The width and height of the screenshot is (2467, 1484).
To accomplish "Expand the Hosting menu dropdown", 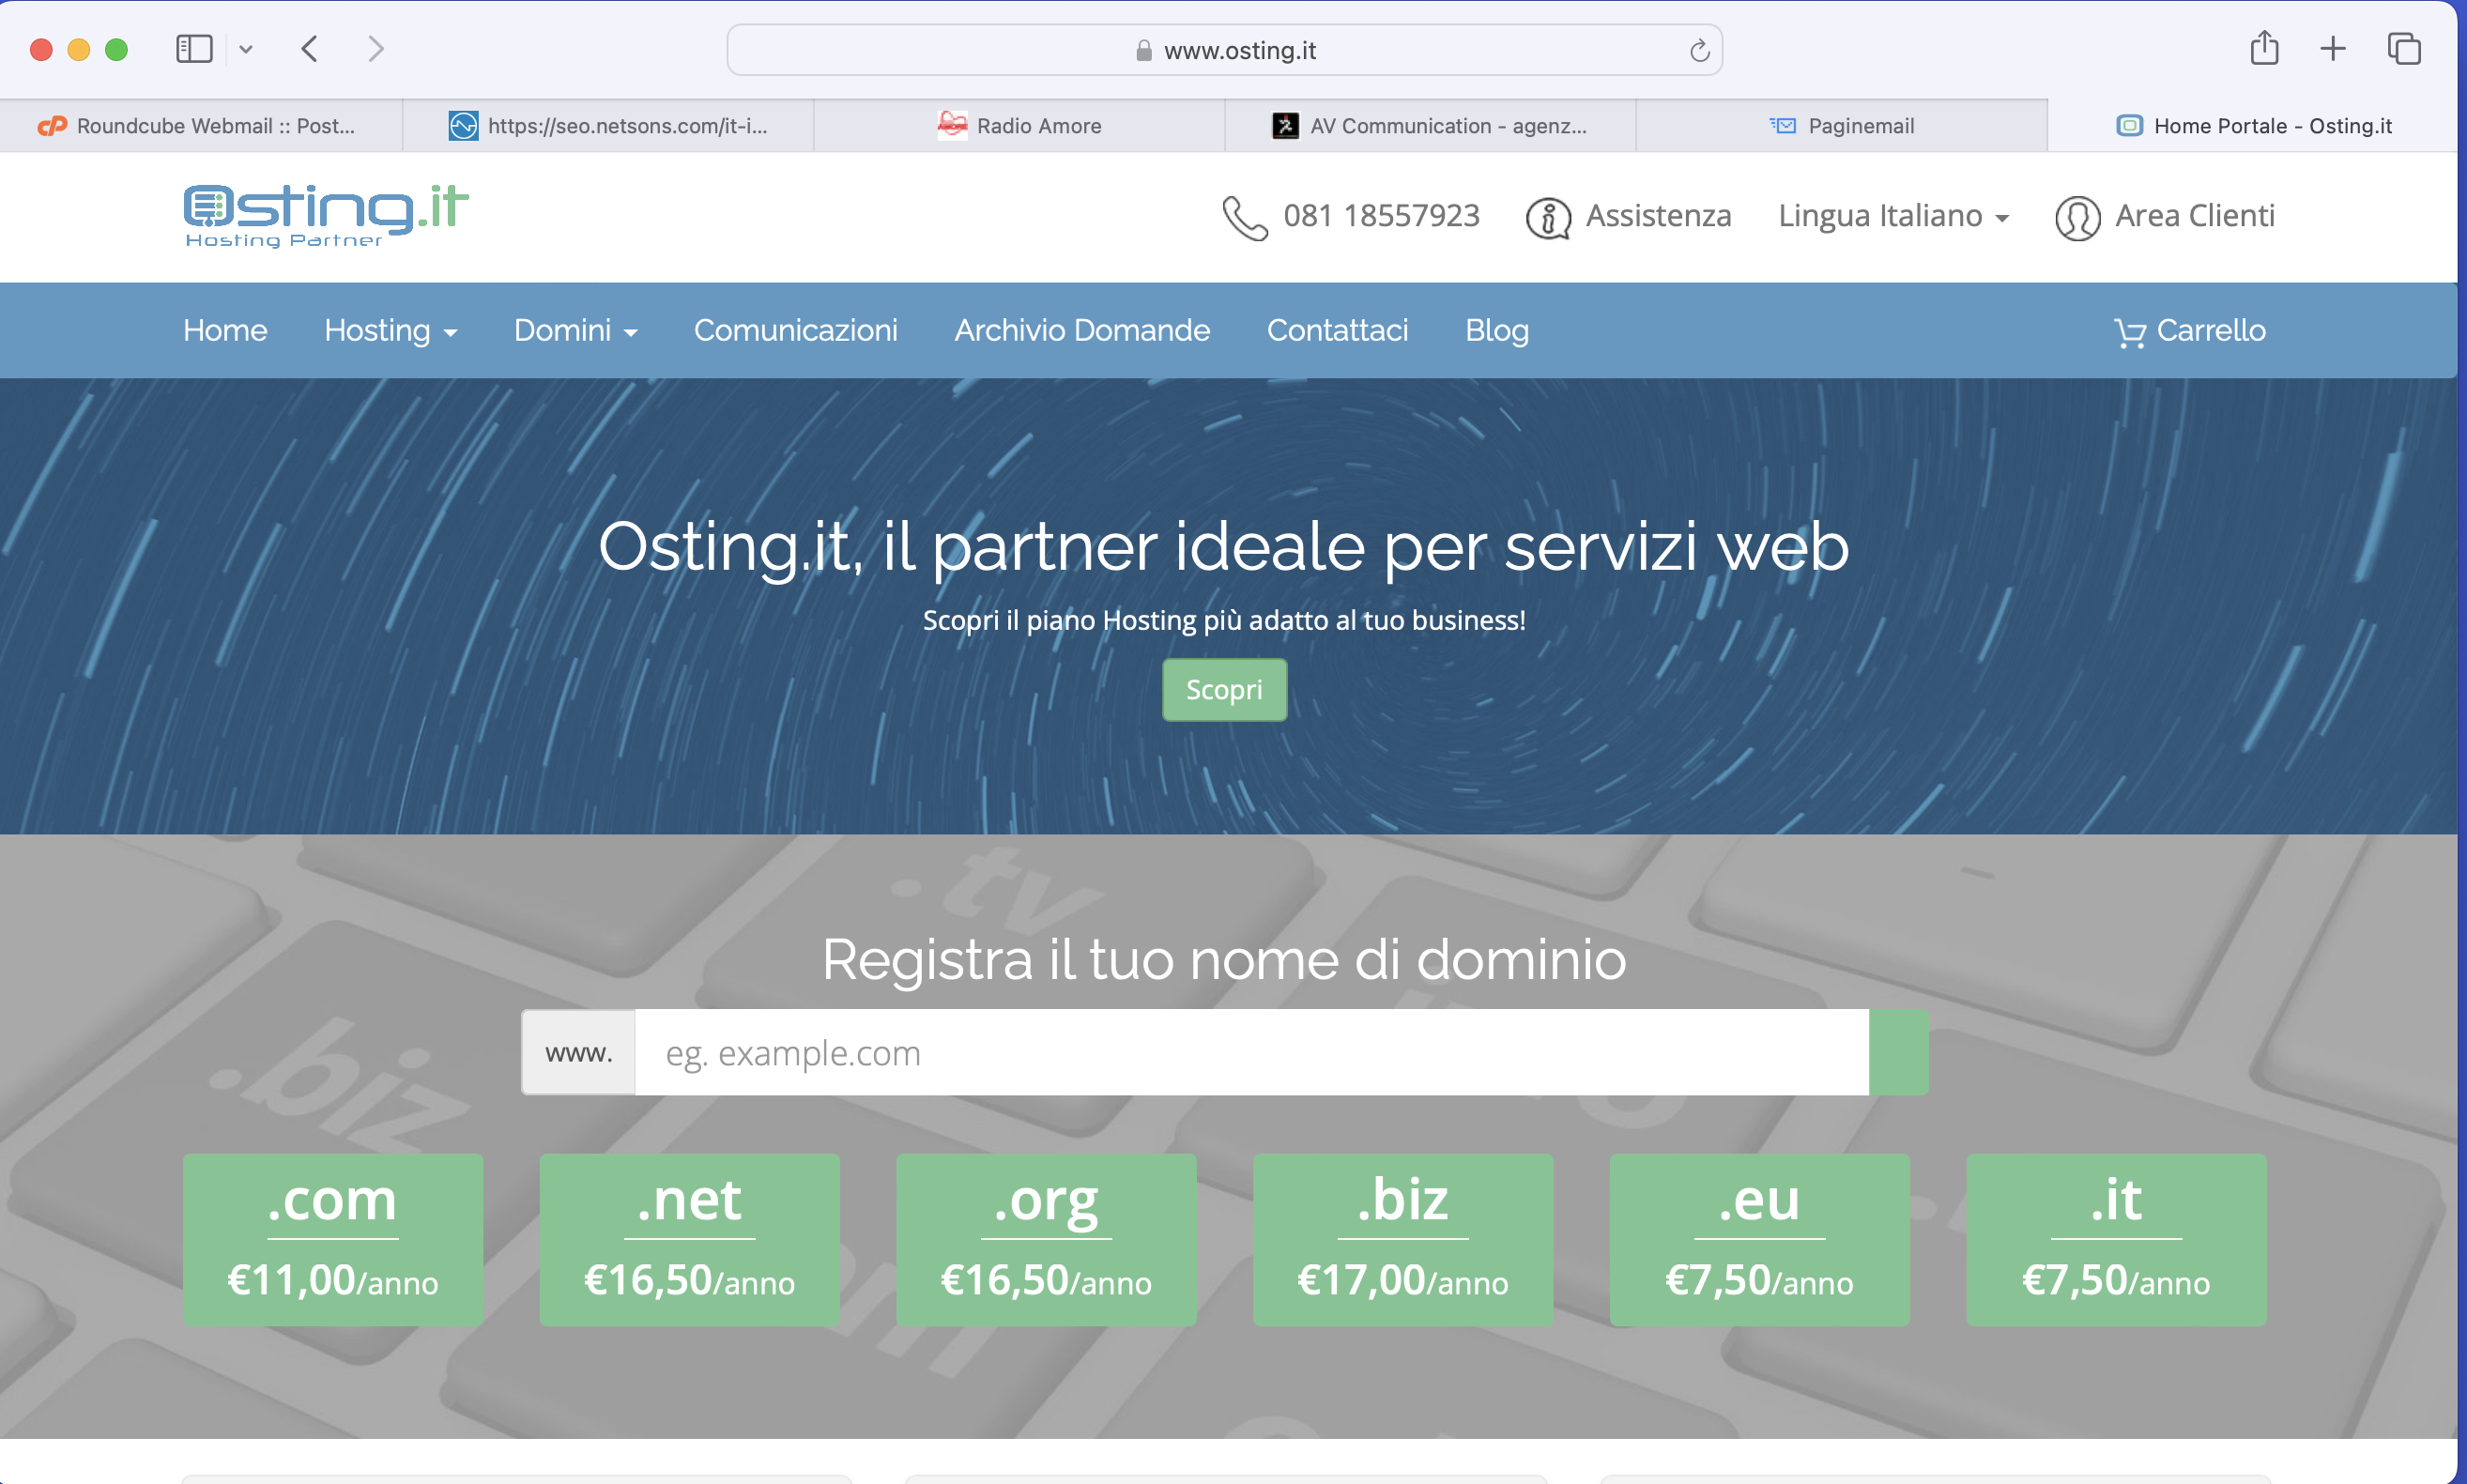I will [390, 331].
